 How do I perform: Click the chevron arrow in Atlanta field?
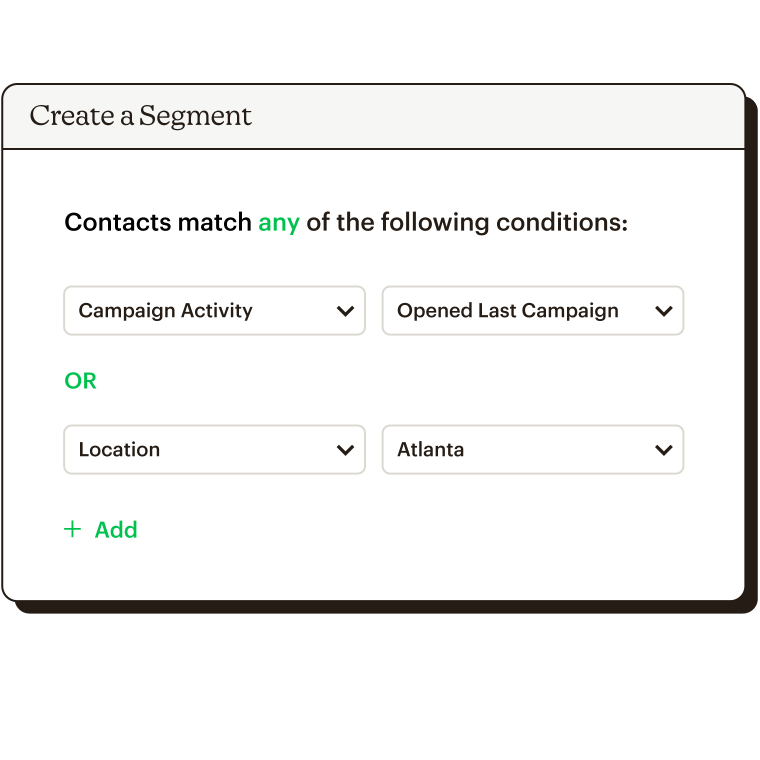[664, 450]
